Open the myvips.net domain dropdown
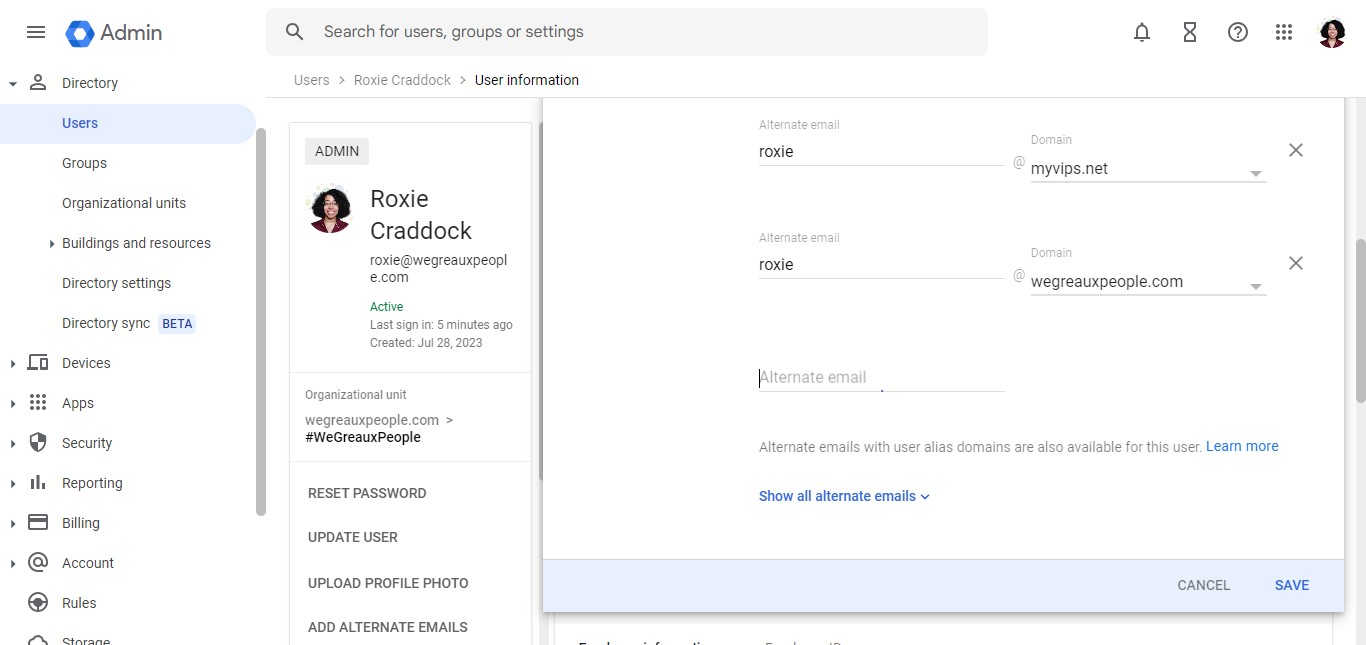 1148,170
